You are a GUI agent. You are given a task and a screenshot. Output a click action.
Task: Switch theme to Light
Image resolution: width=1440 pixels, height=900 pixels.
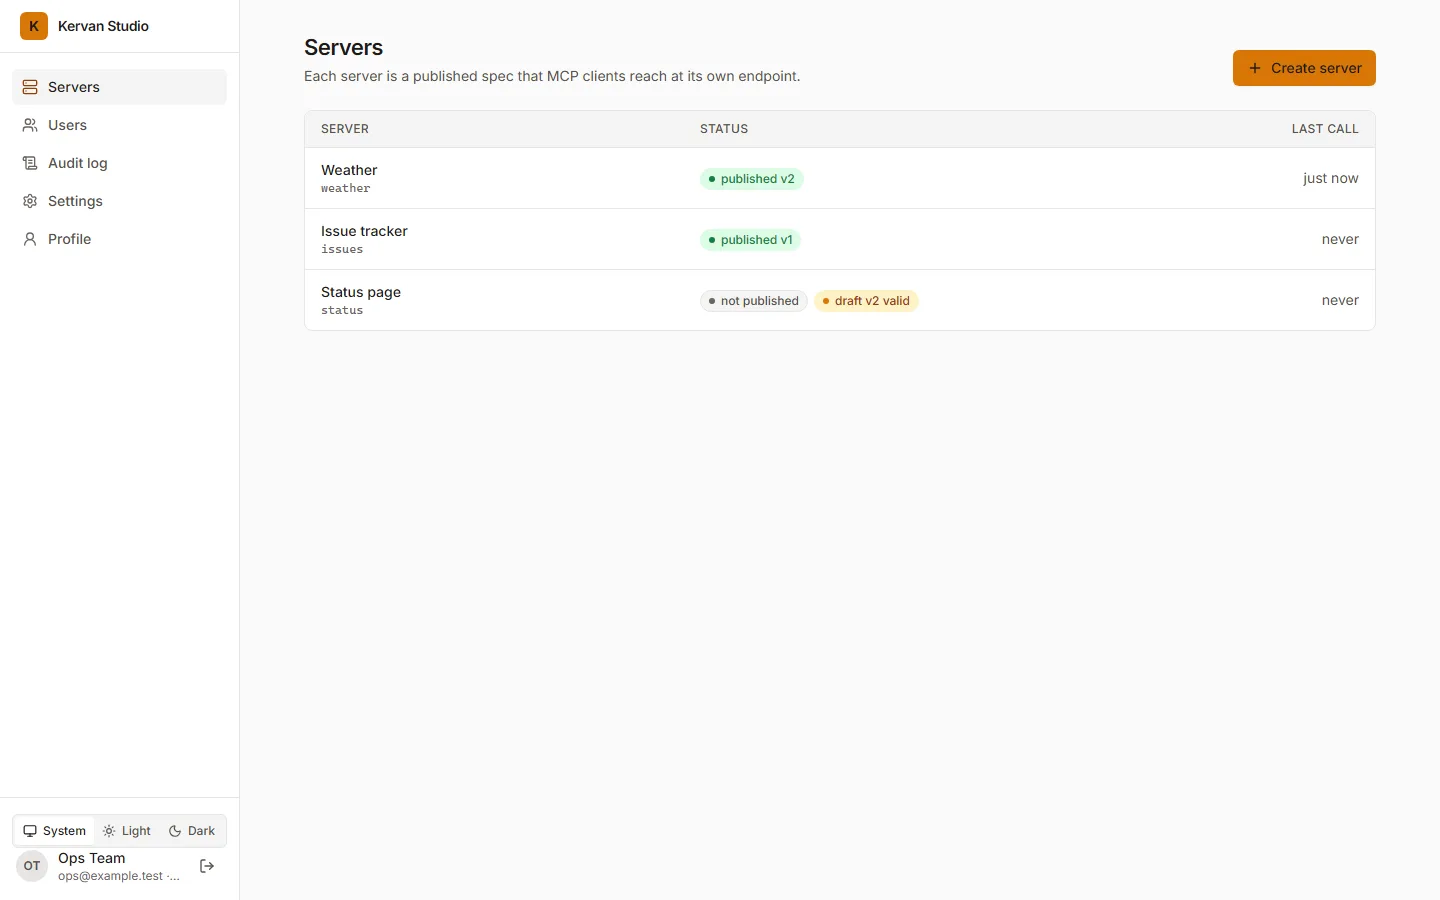(x=127, y=831)
